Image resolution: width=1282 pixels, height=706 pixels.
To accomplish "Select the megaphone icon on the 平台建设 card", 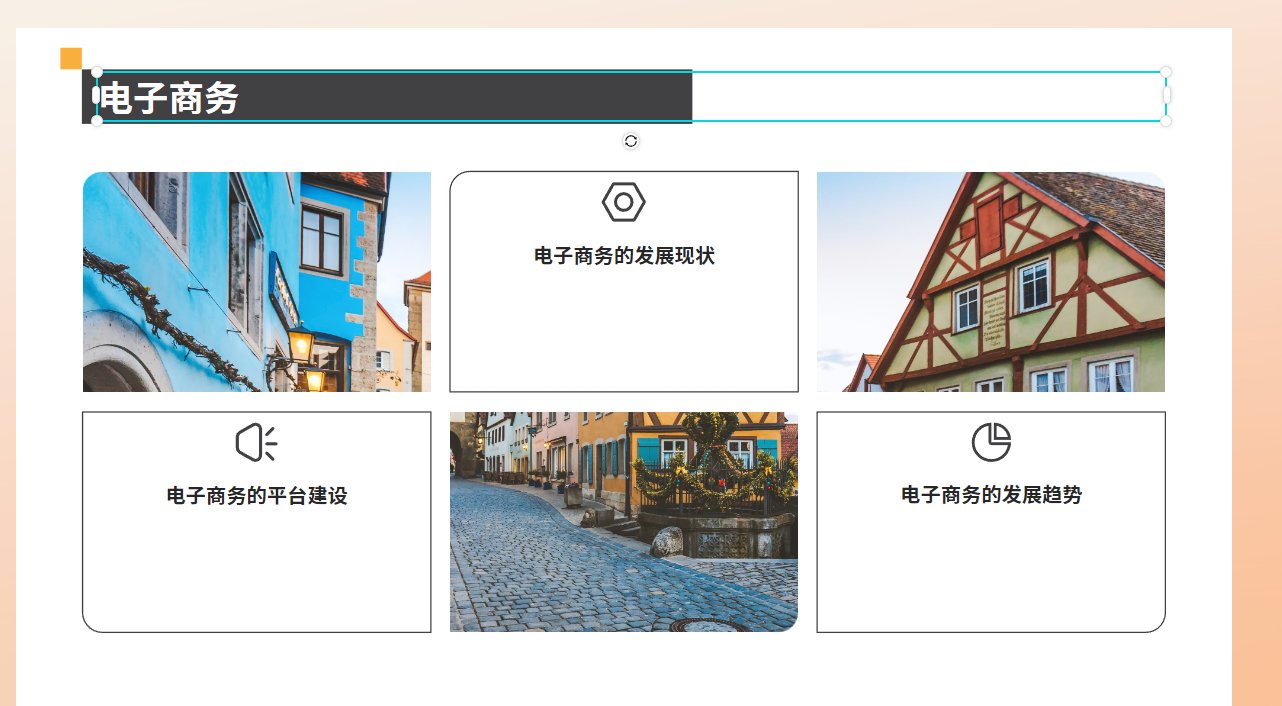I will [x=256, y=440].
